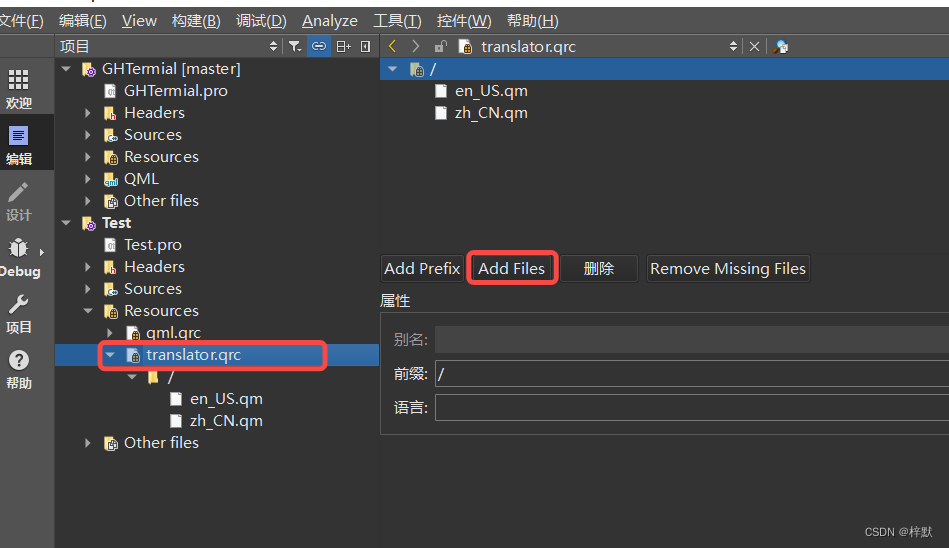Select Resources folder under GHTermial
The height and width of the screenshot is (548, 949).
pyautogui.click(x=161, y=157)
